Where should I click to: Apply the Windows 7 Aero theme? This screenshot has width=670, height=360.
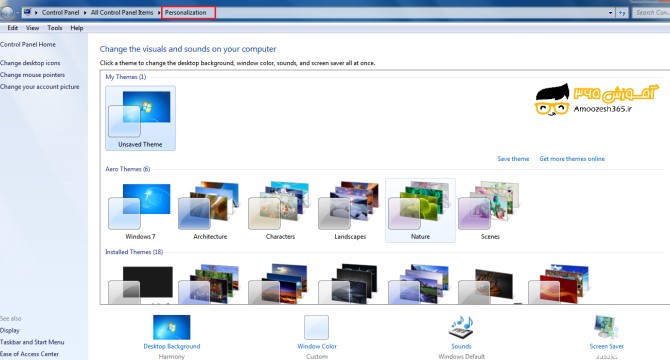tap(140, 211)
